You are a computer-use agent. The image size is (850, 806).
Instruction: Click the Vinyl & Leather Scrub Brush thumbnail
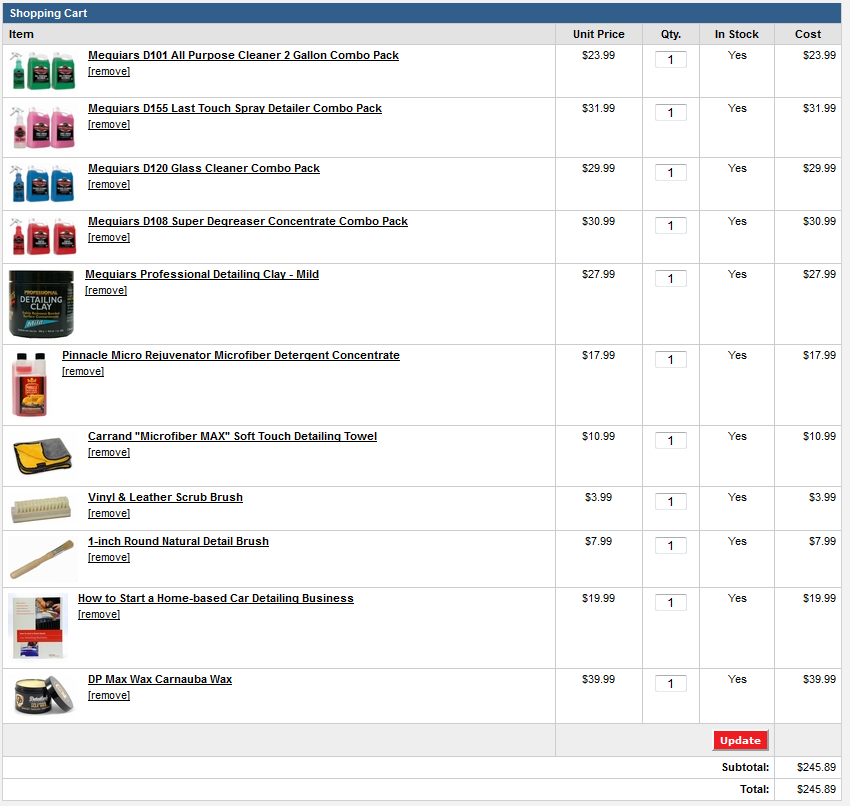click(x=41, y=509)
